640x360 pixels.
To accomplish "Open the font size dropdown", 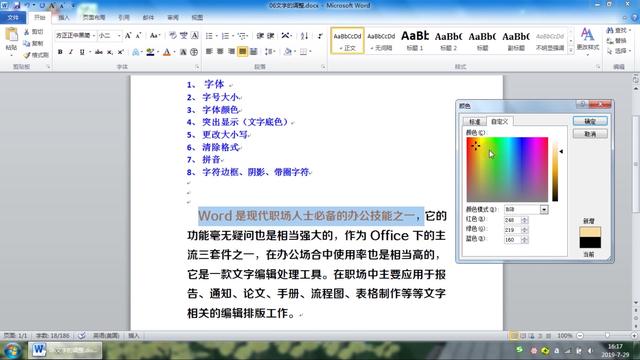I will point(119,36).
